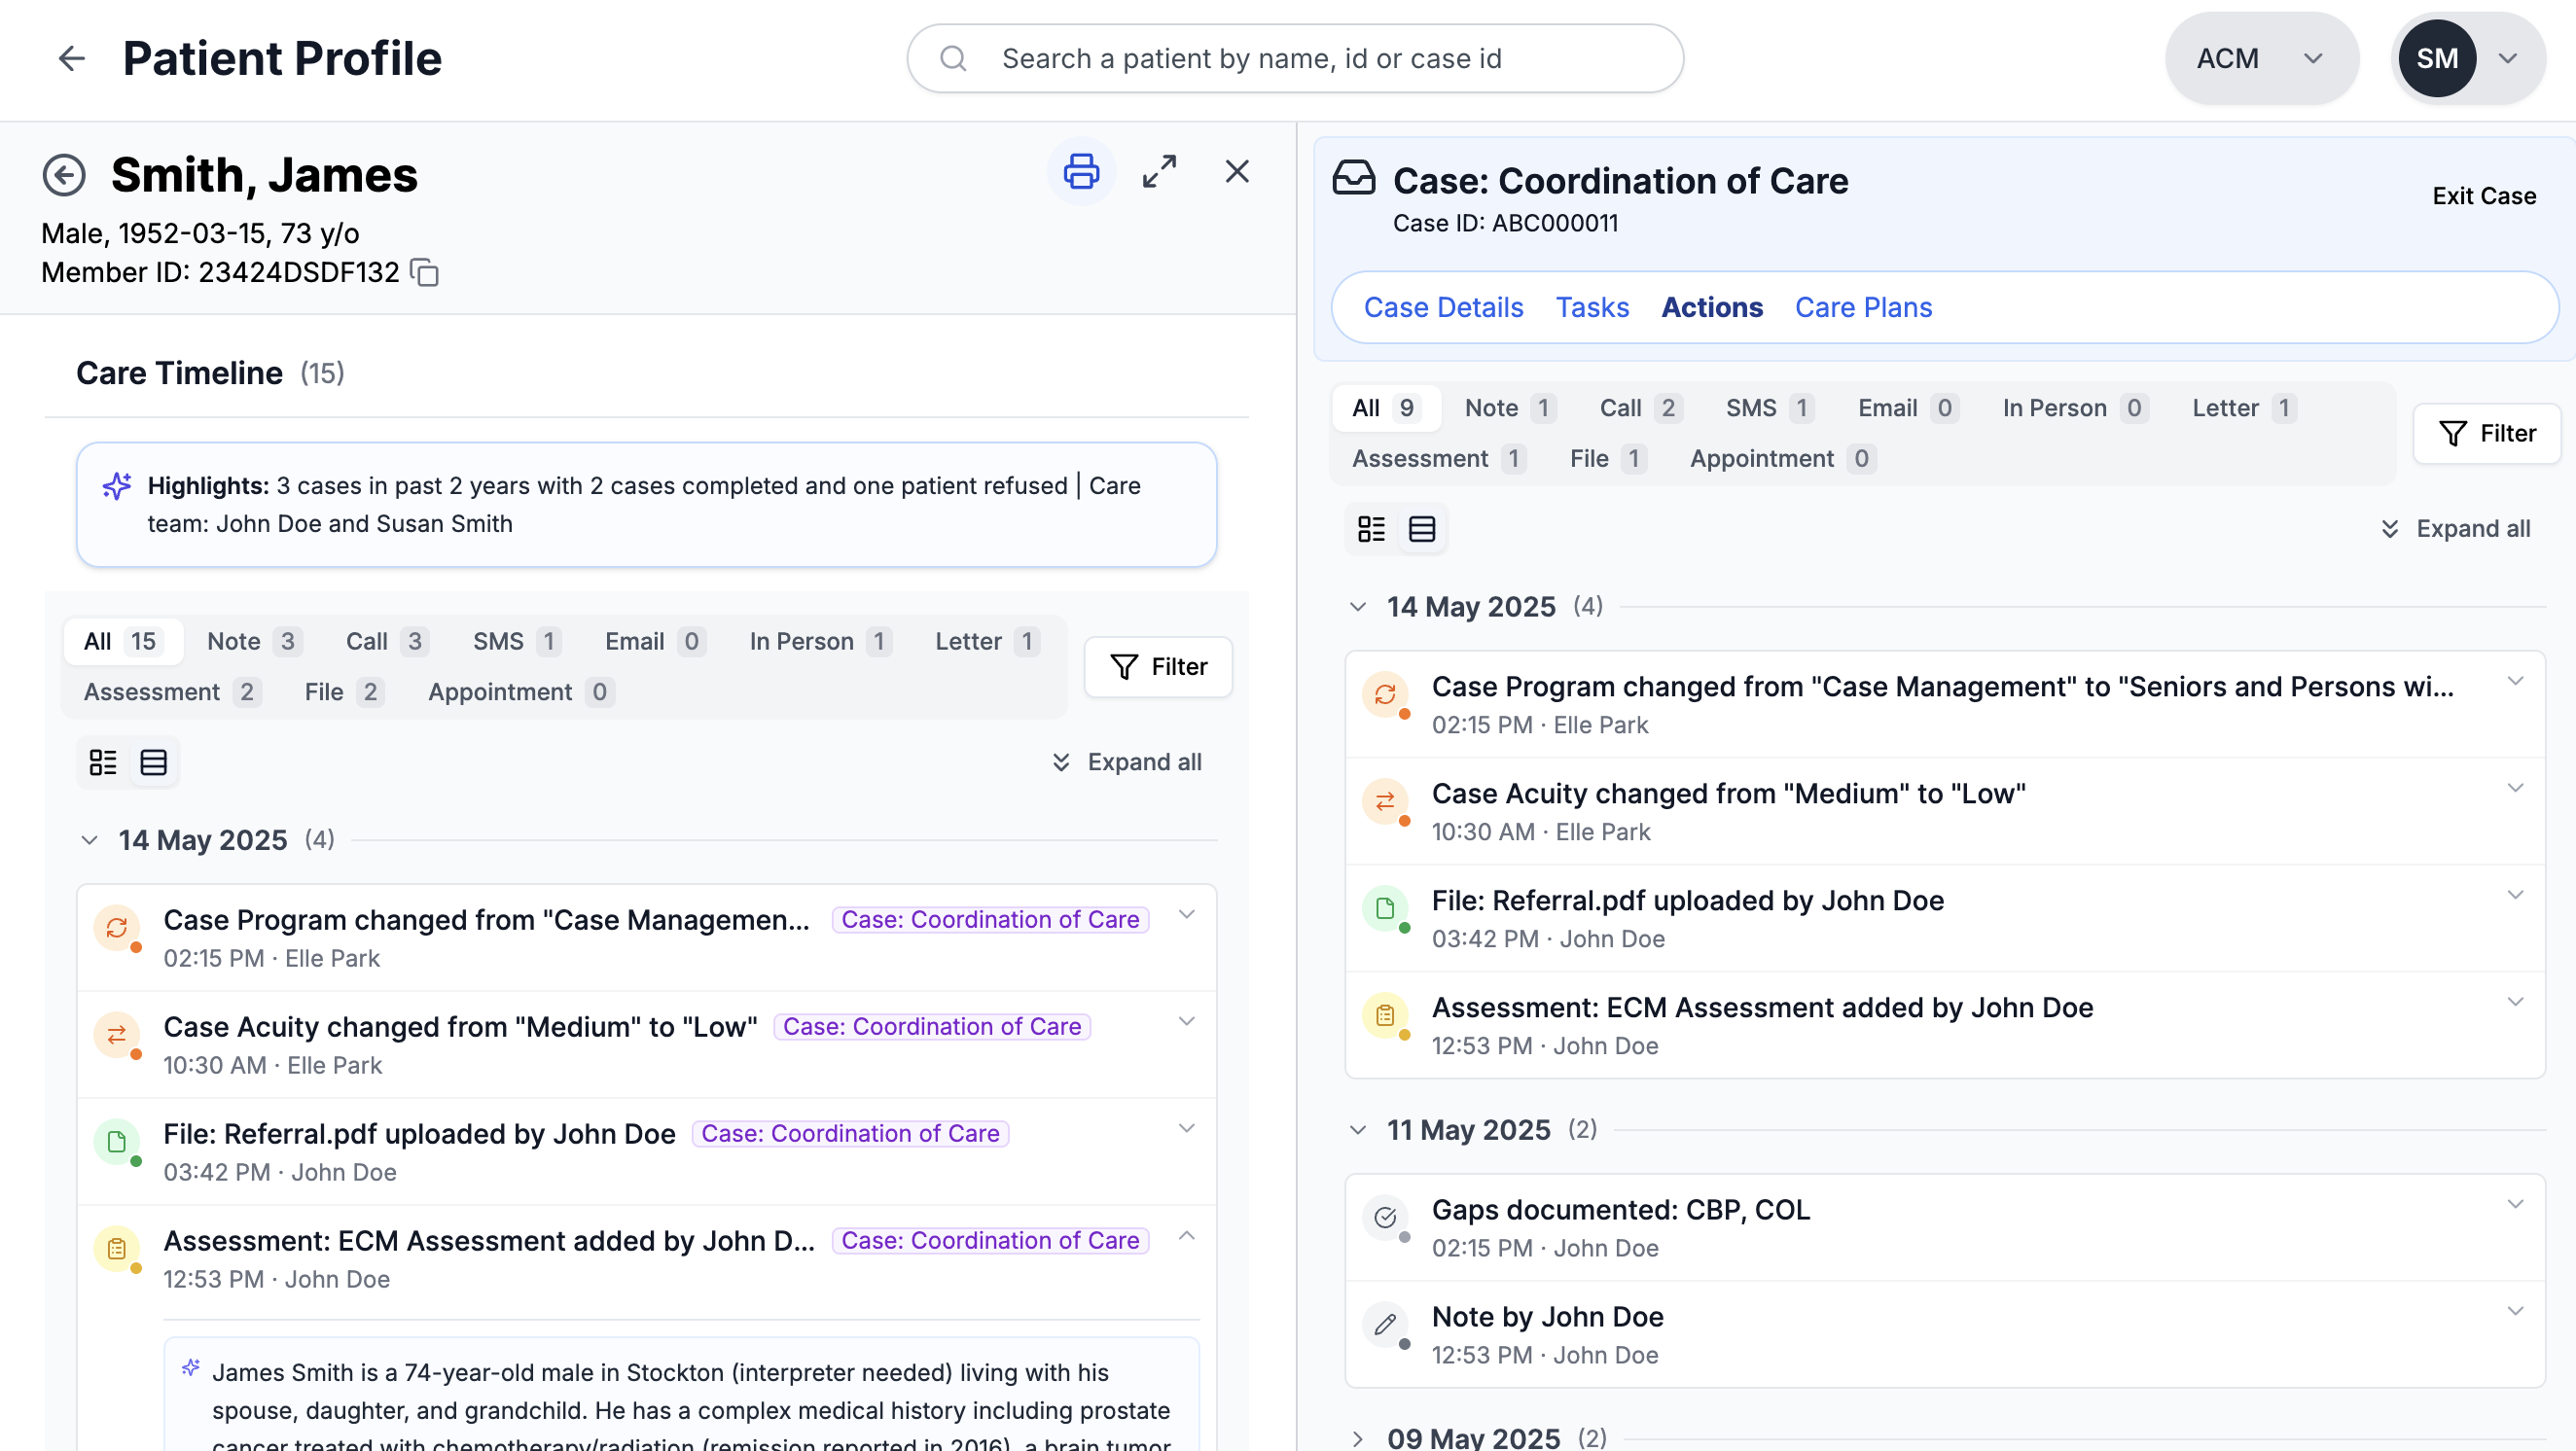Copy Member ID with the copy icon
The width and height of the screenshot is (2576, 1451).
point(425,273)
